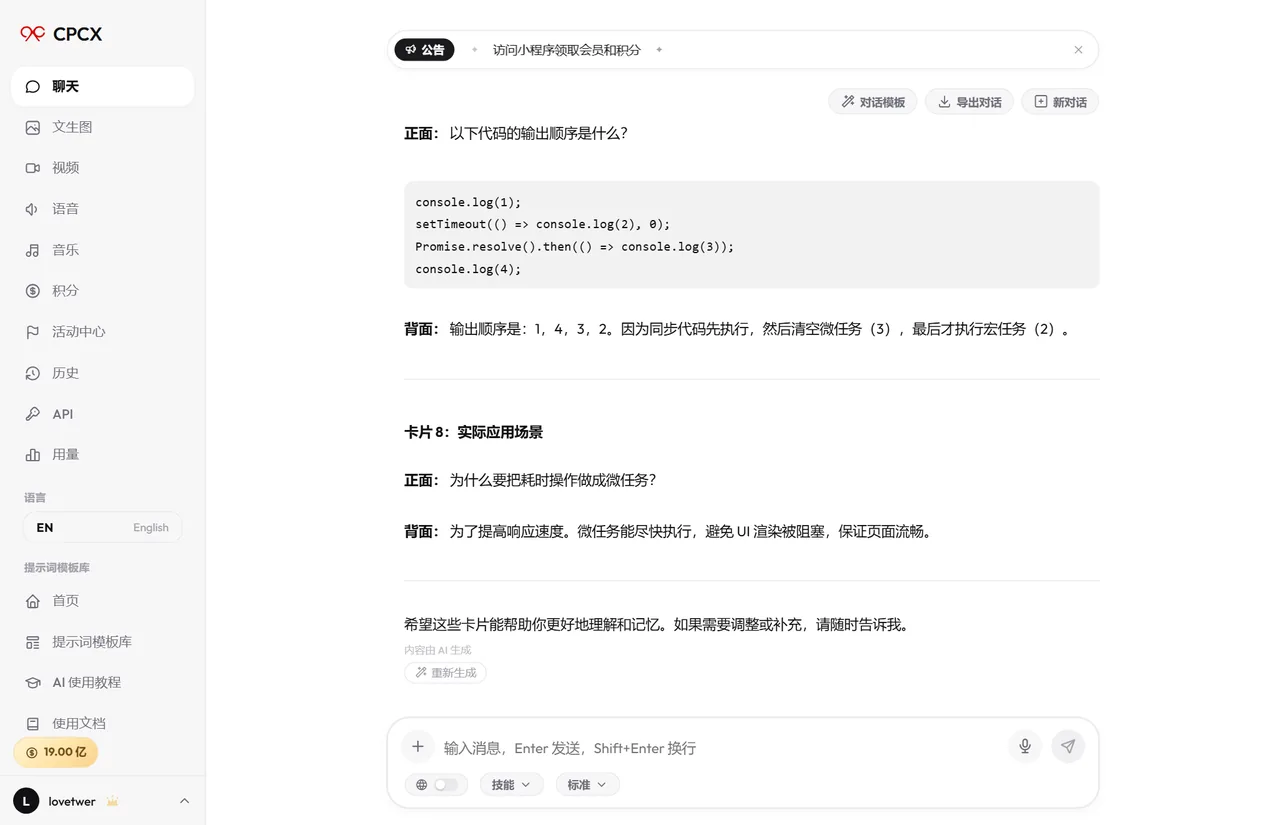The height and width of the screenshot is (825, 1280).
Task: Open the 标准 mode dropdown
Action: point(587,785)
